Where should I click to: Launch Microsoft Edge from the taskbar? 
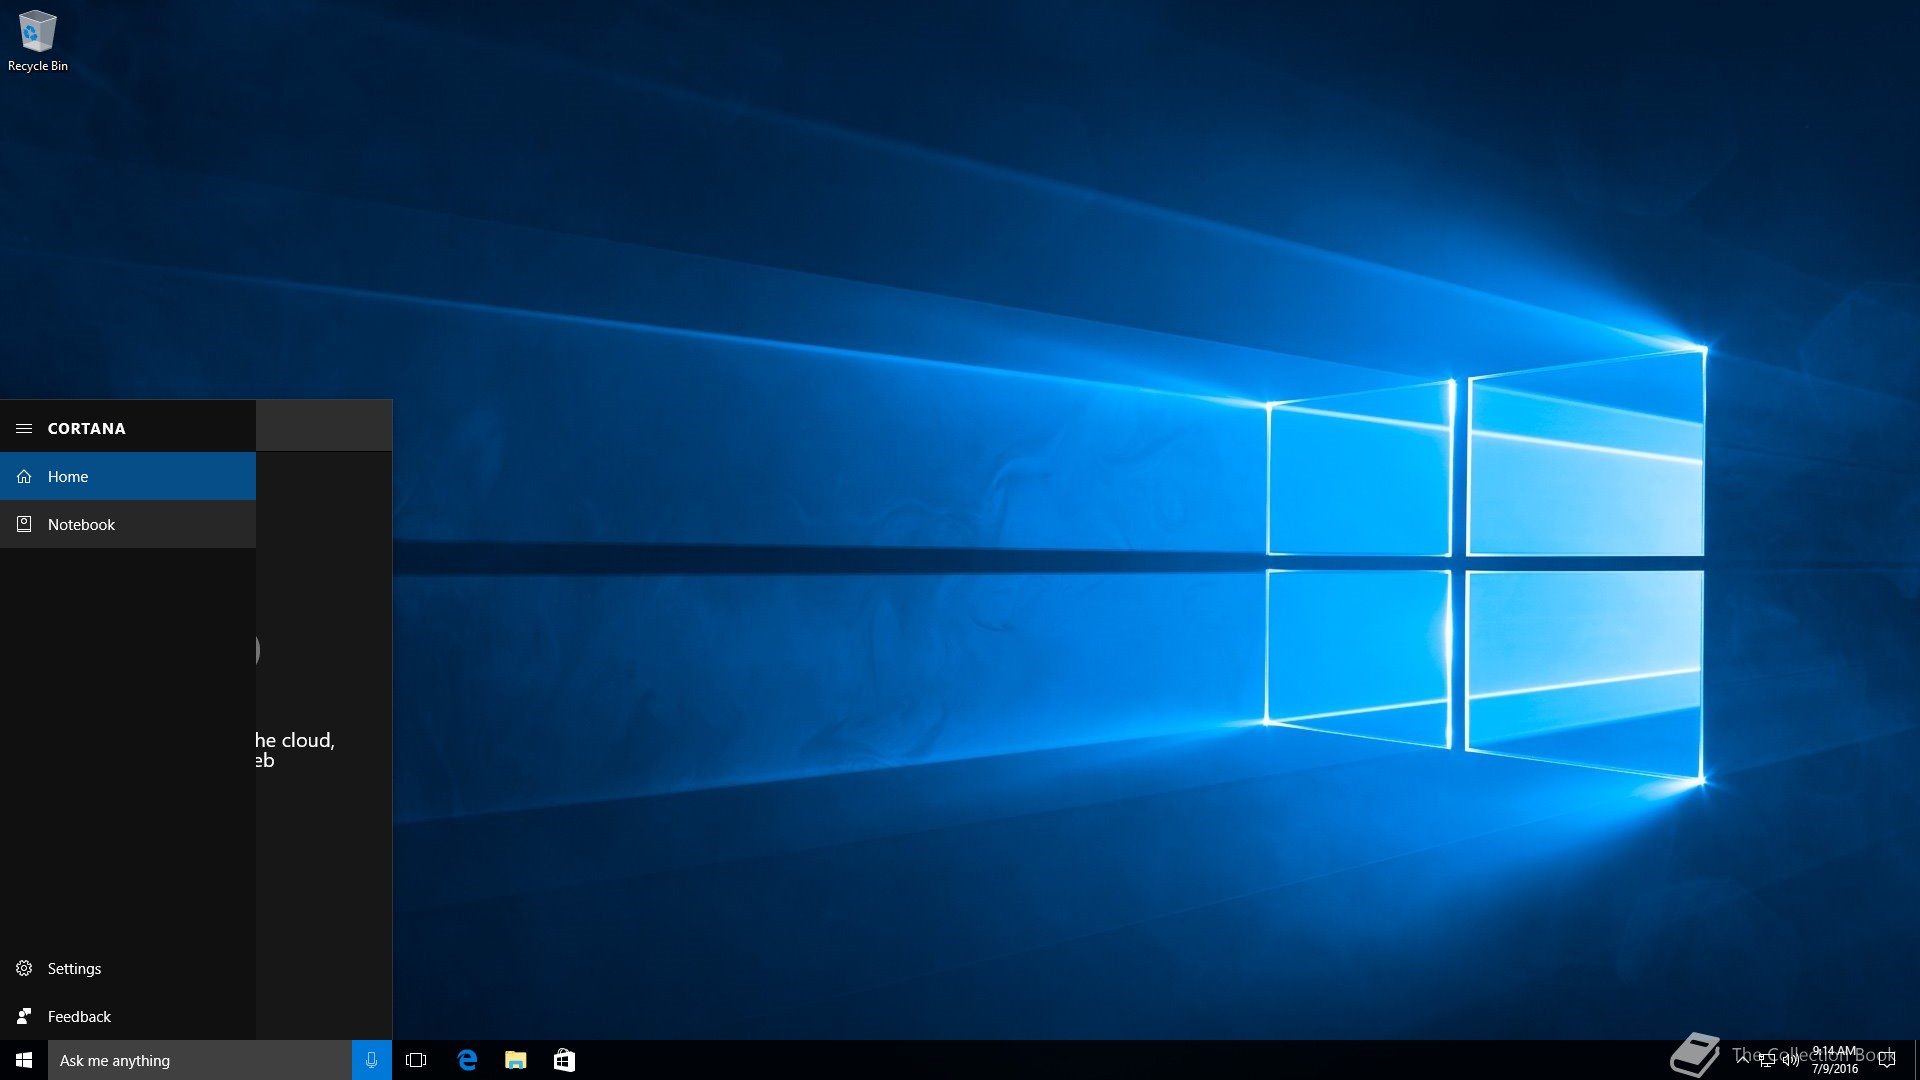pyautogui.click(x=467, y=1060)
